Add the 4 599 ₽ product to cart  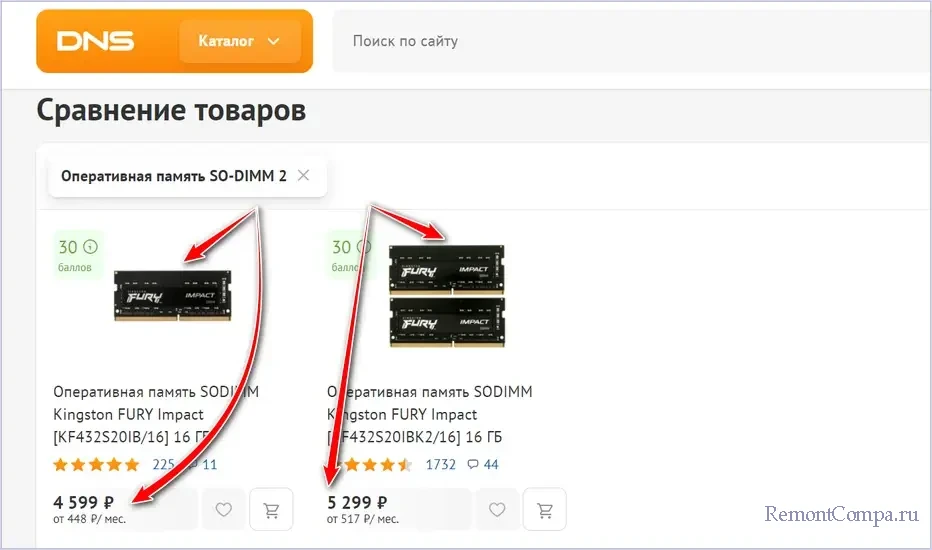coord(272,510)
